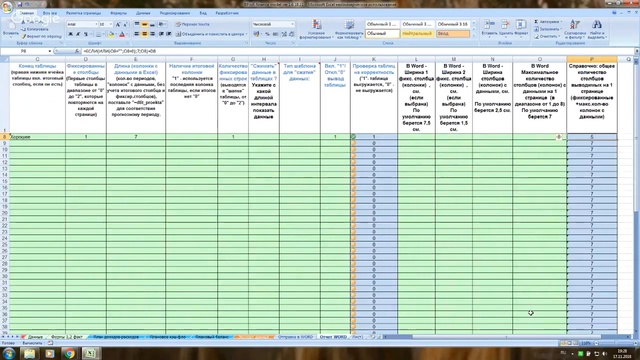Align cell text to the top
This screenshot has width=640, height=360.
click(x=137, y=24)
